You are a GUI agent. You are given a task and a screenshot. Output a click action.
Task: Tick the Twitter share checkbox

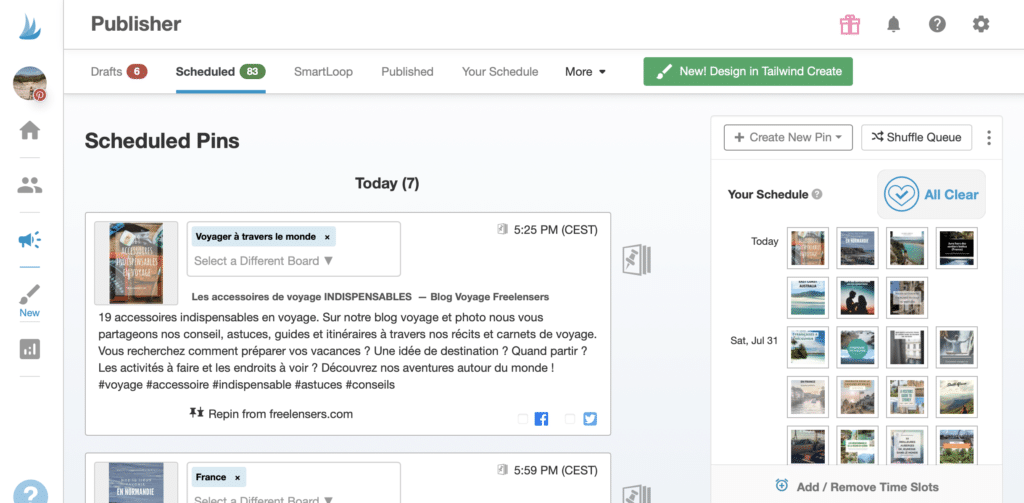[570, 419]
